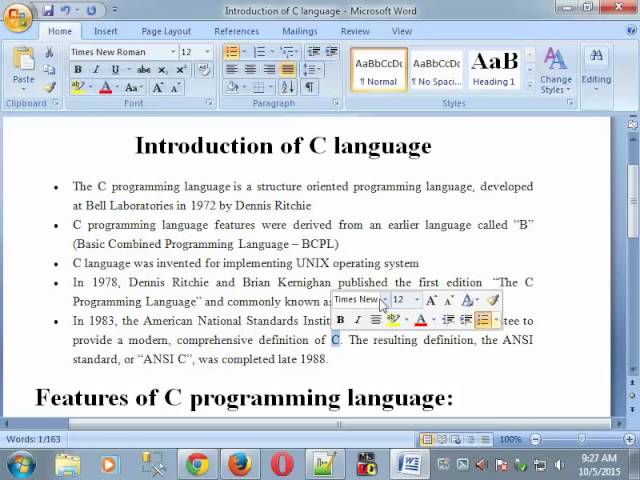Apply strikethrough from the ribbon

coord(143,70)
